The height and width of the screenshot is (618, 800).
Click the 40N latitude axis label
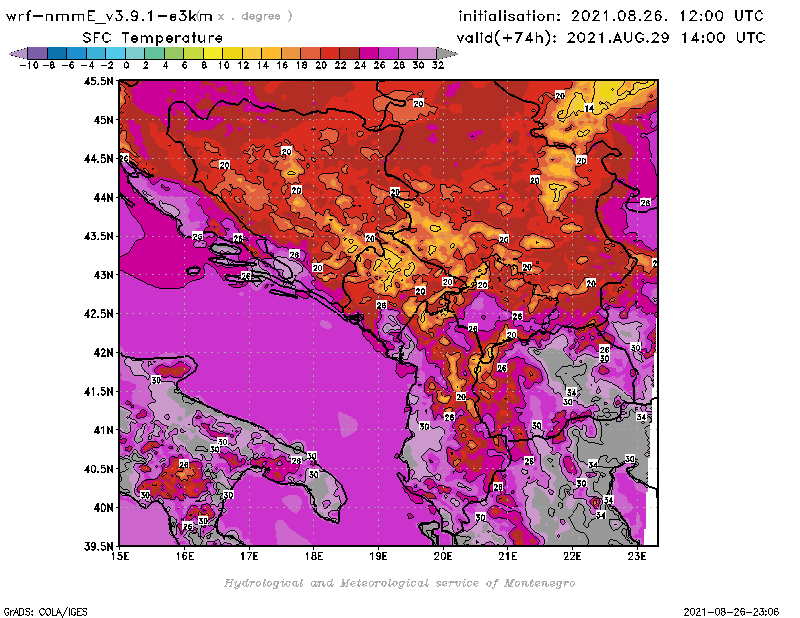(x=103, y=508)
